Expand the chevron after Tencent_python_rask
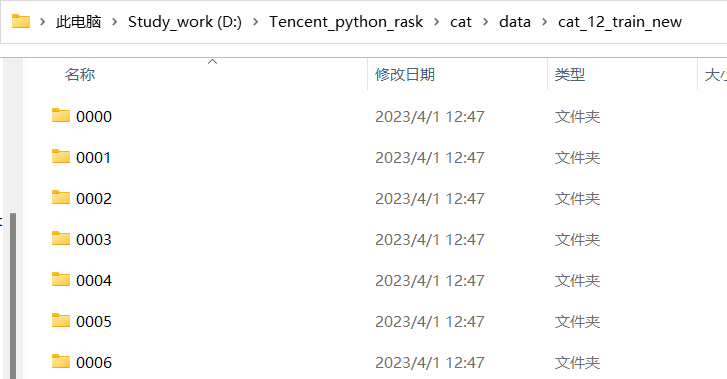Image resolution: width=727 pixels, height=379 pixels. coord(437,22)
